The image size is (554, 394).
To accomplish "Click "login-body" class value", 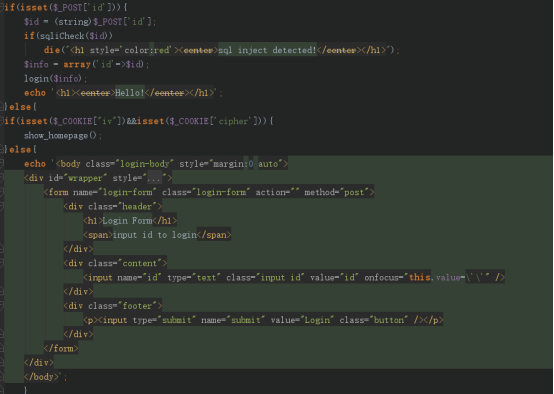I will click(x=145, y=164).
